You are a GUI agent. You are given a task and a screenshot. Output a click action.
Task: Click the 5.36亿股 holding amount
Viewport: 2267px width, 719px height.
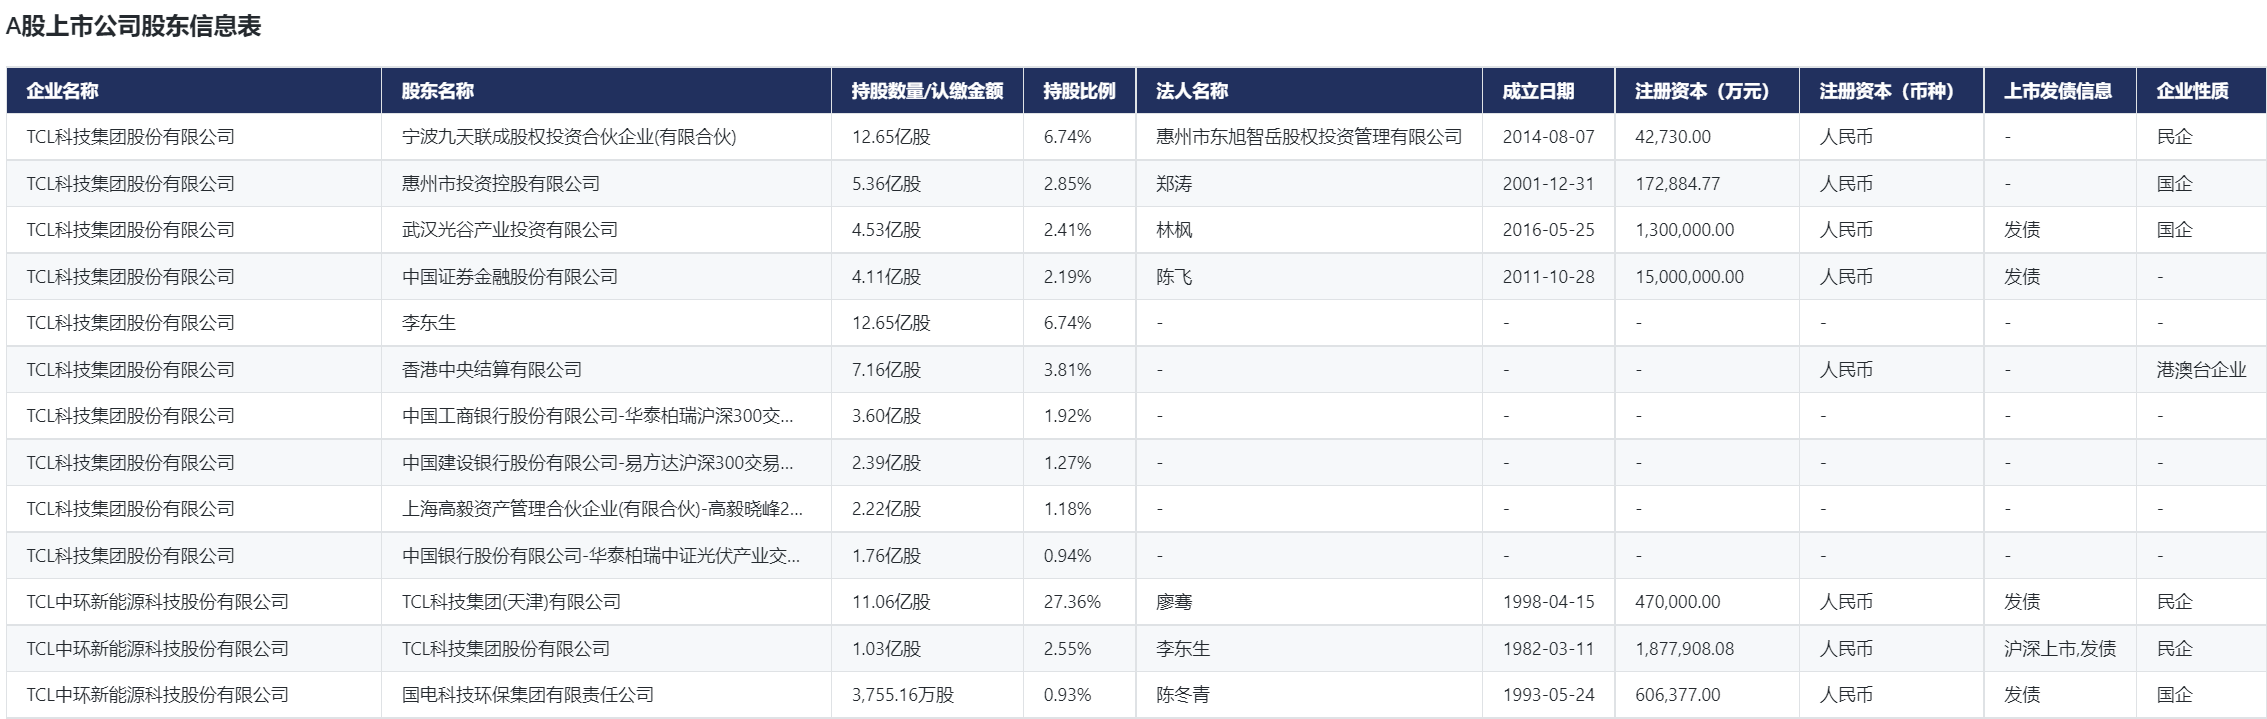click(x=886, y=184)
